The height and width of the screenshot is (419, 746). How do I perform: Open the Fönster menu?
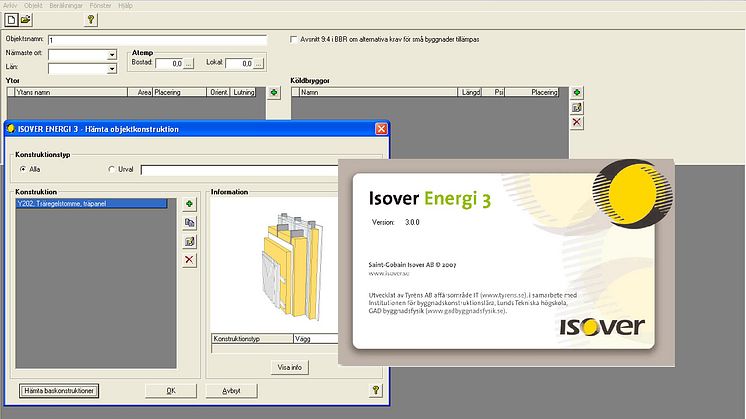(x=100, y=6)
